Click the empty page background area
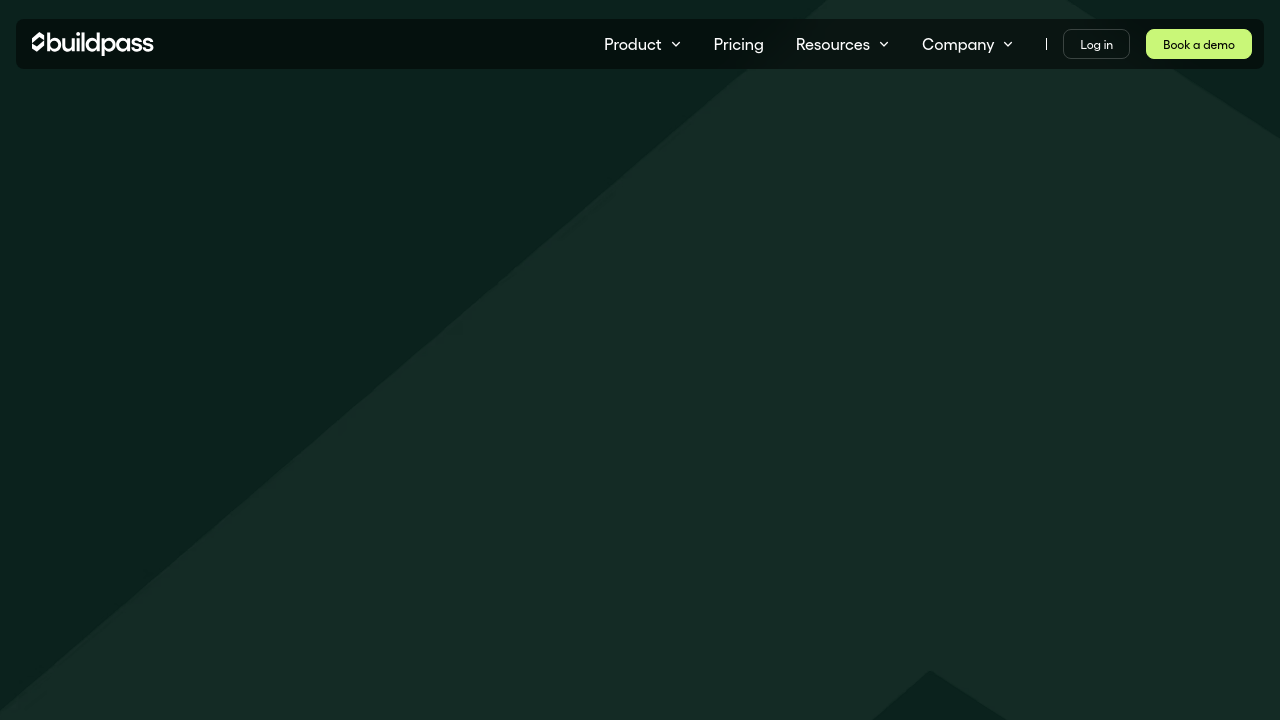 tap(640, 400)
